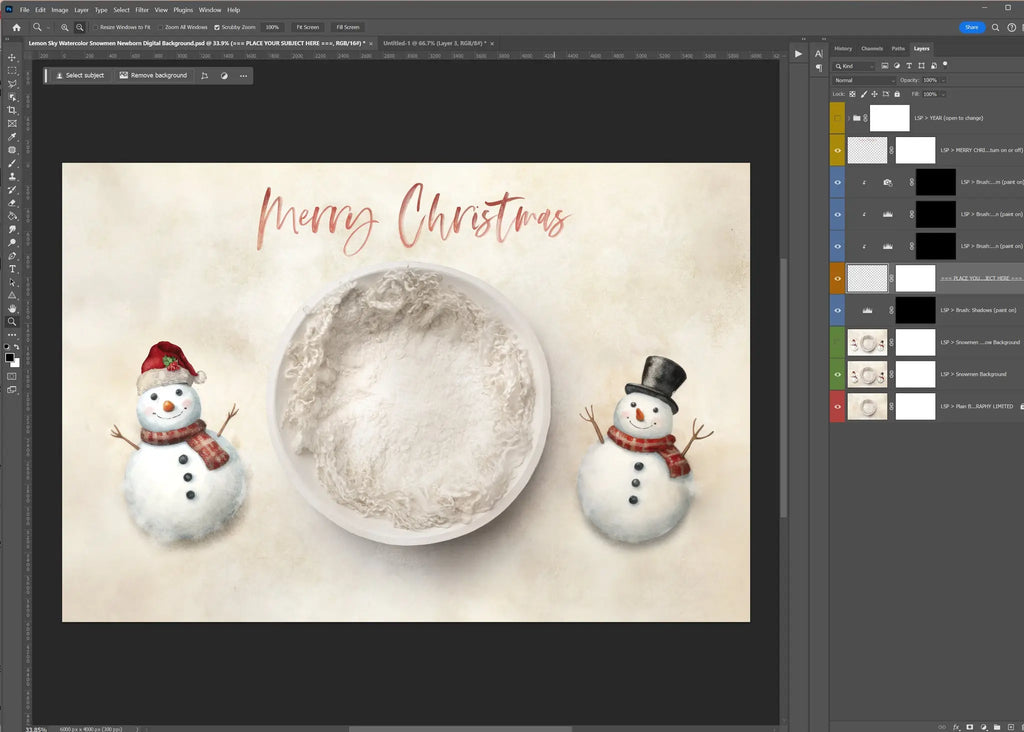This screenshot has width=1024, height=732.
Task: Open the Filter menu
Action: coord(142,10)
